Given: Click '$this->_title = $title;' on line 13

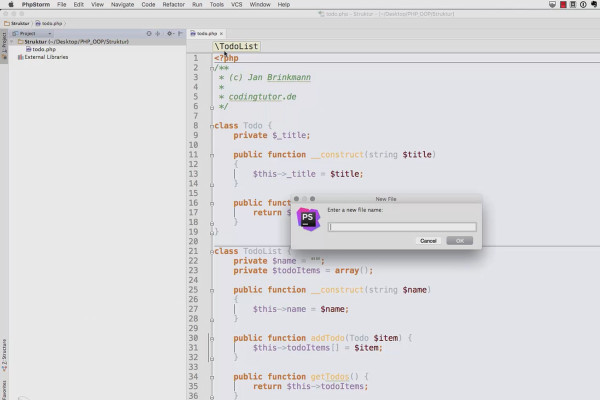Looking at the screenshot, I should click(308, 174).
